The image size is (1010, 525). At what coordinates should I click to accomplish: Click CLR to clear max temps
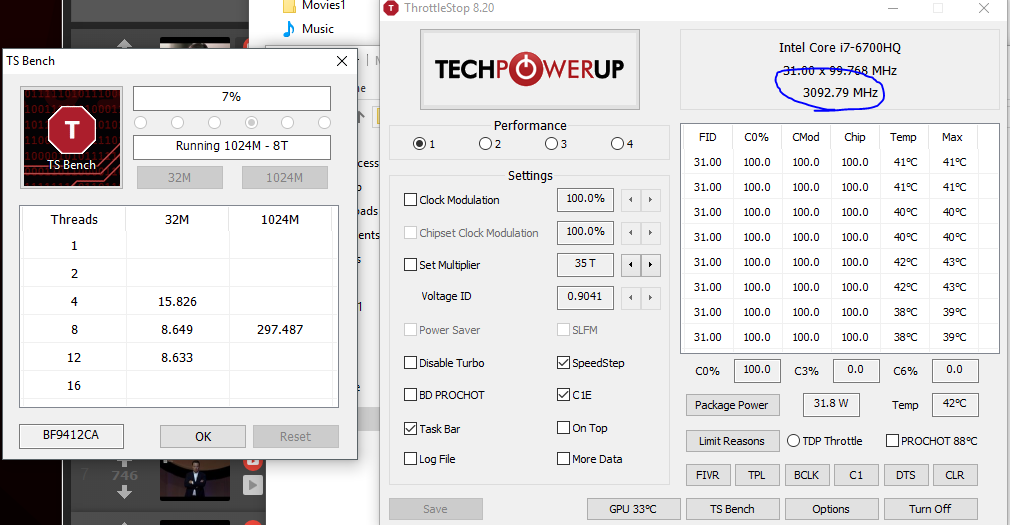pos(955,475)
